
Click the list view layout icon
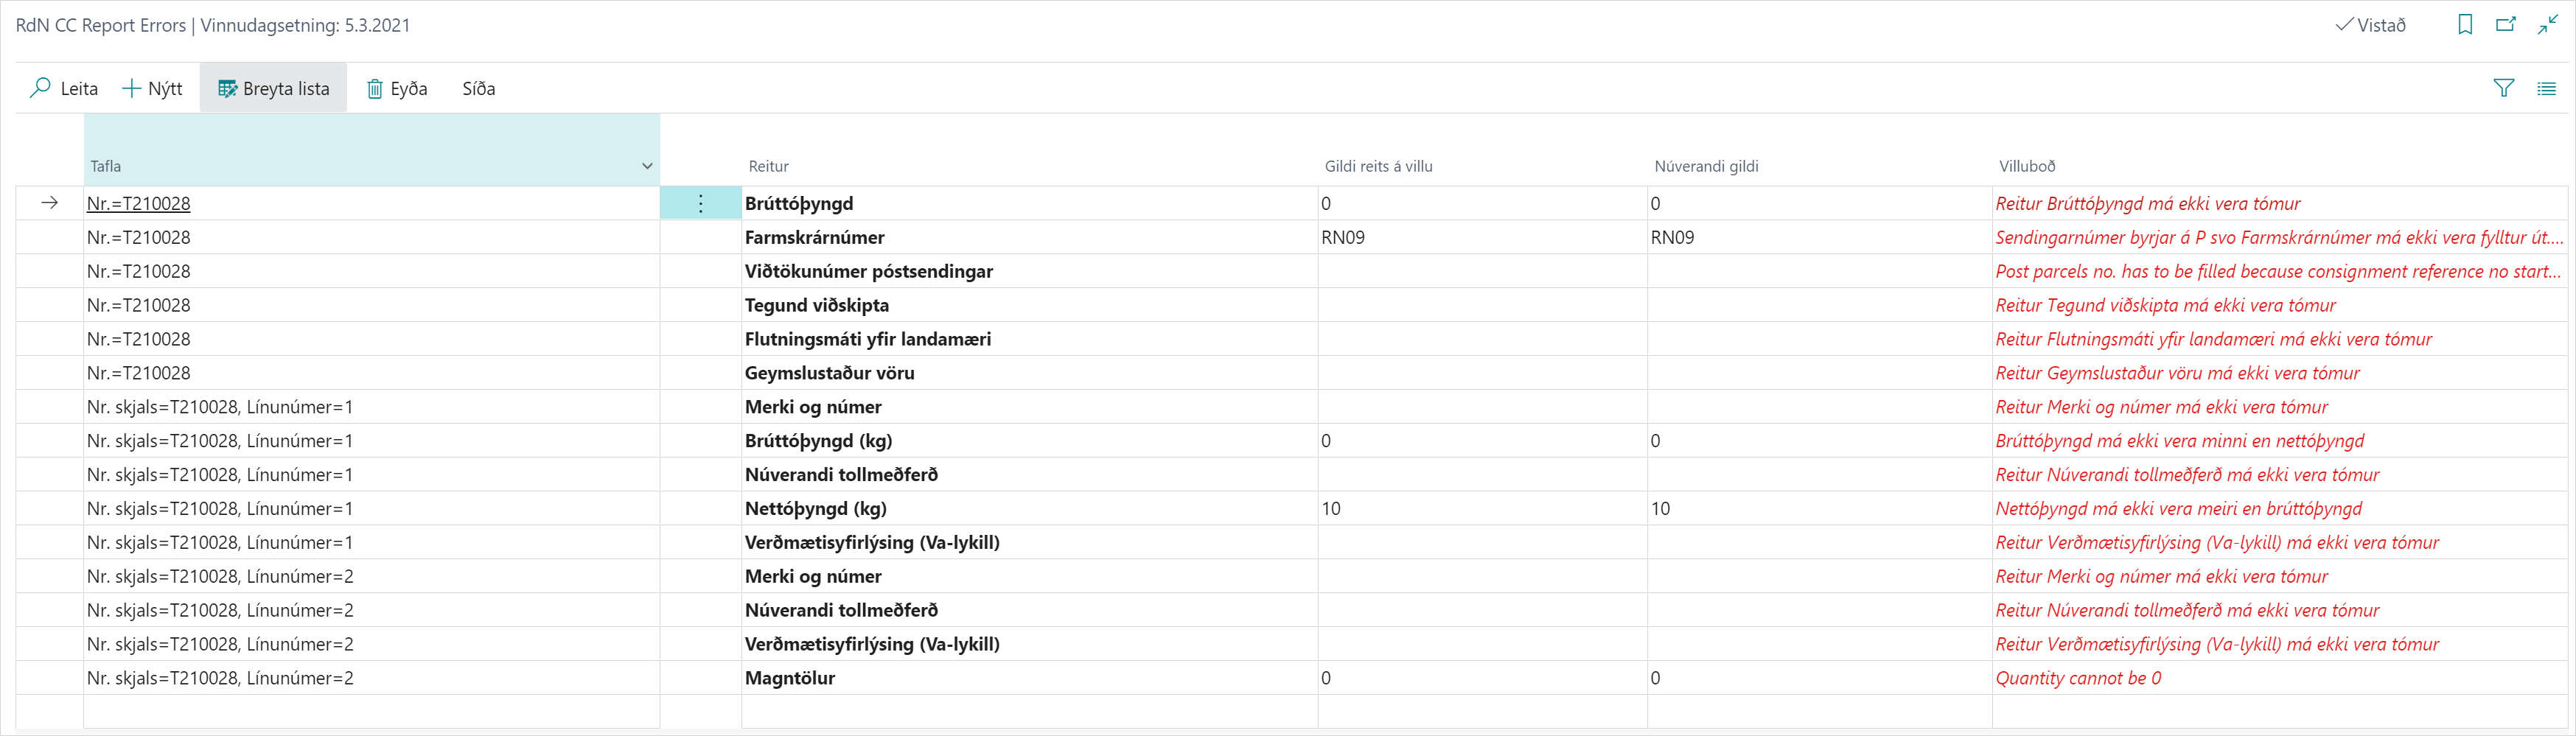(x=2546, y=88)
